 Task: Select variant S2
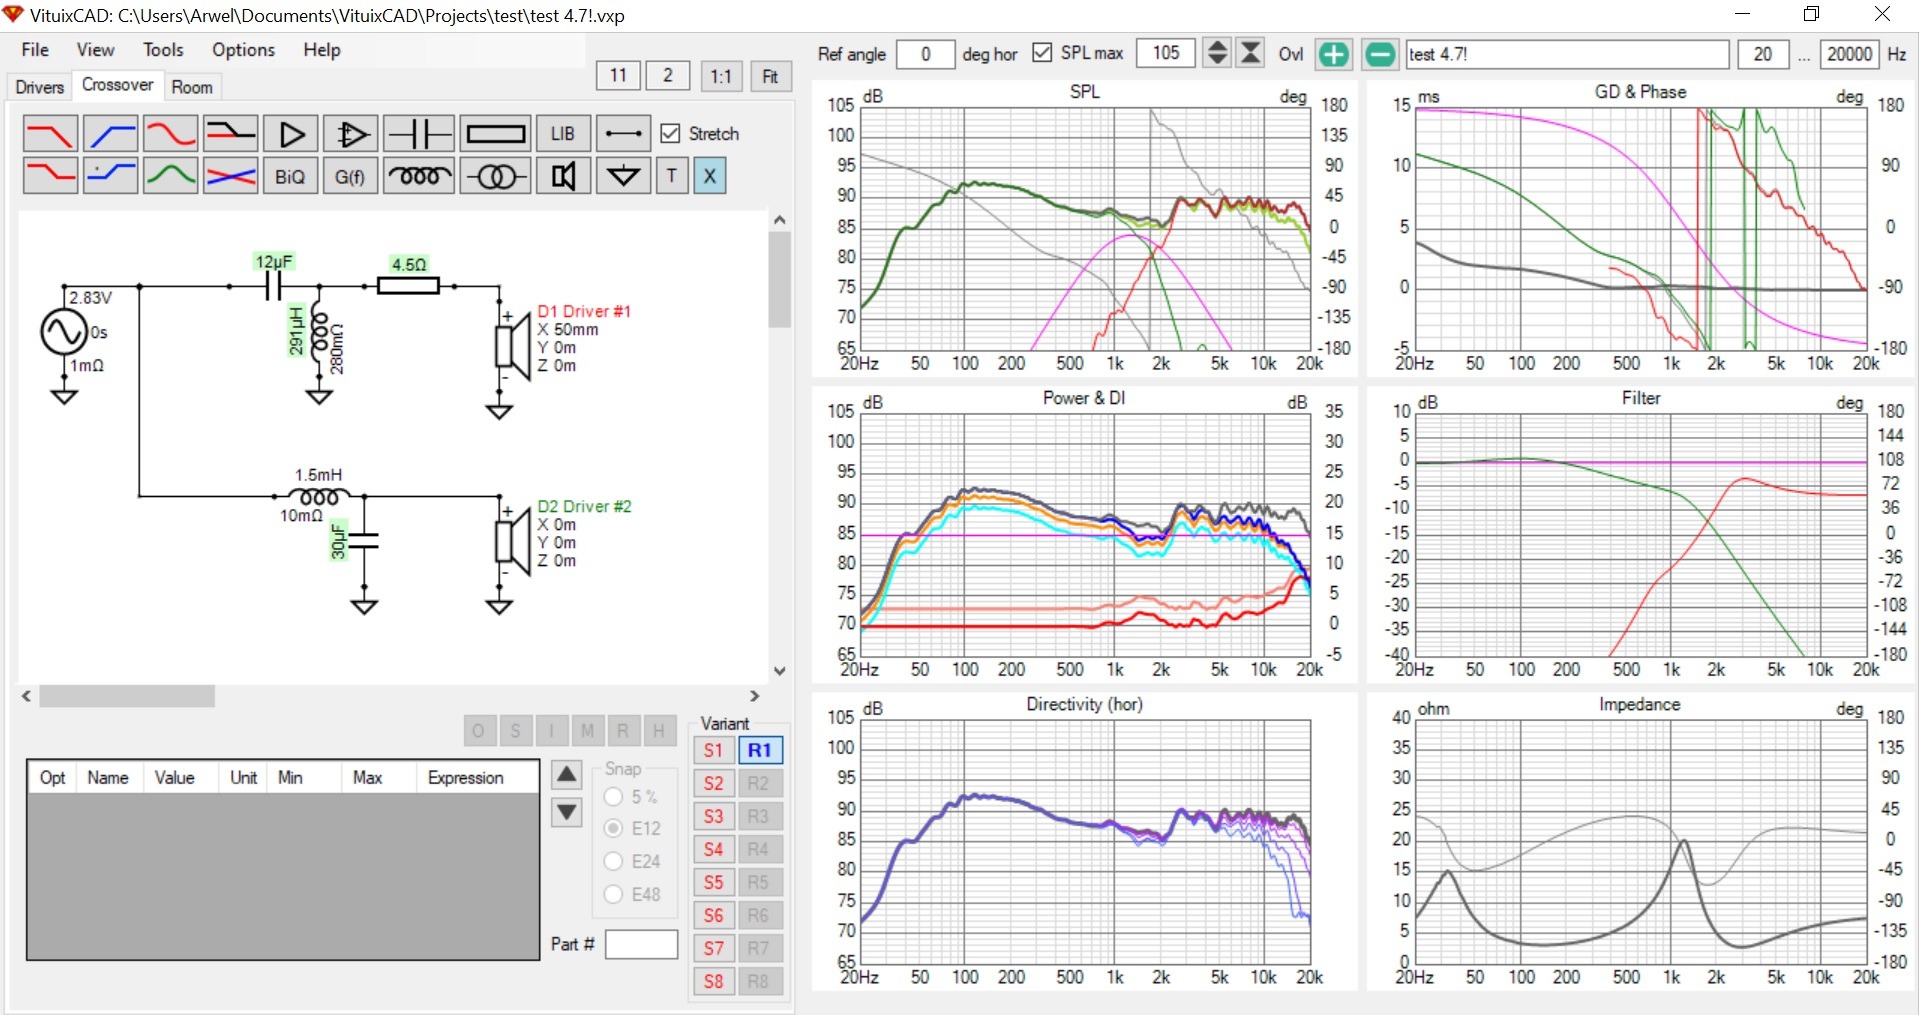(x=713, y=783)
